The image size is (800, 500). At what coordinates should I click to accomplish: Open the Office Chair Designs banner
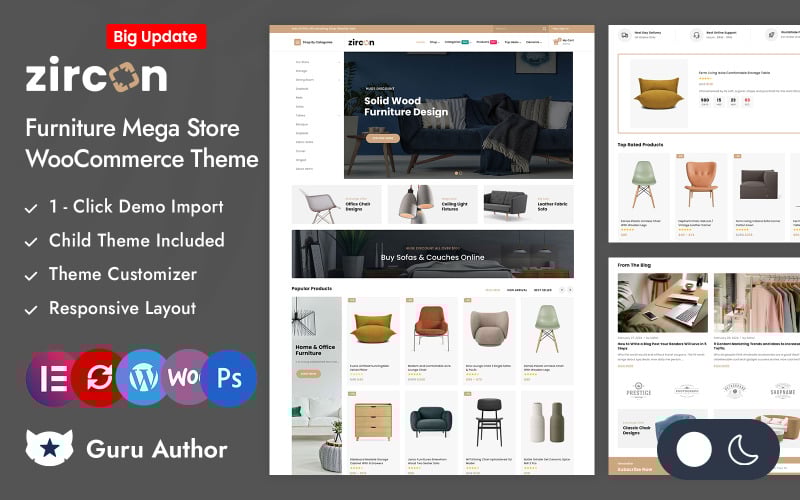(x=336, y=205)
